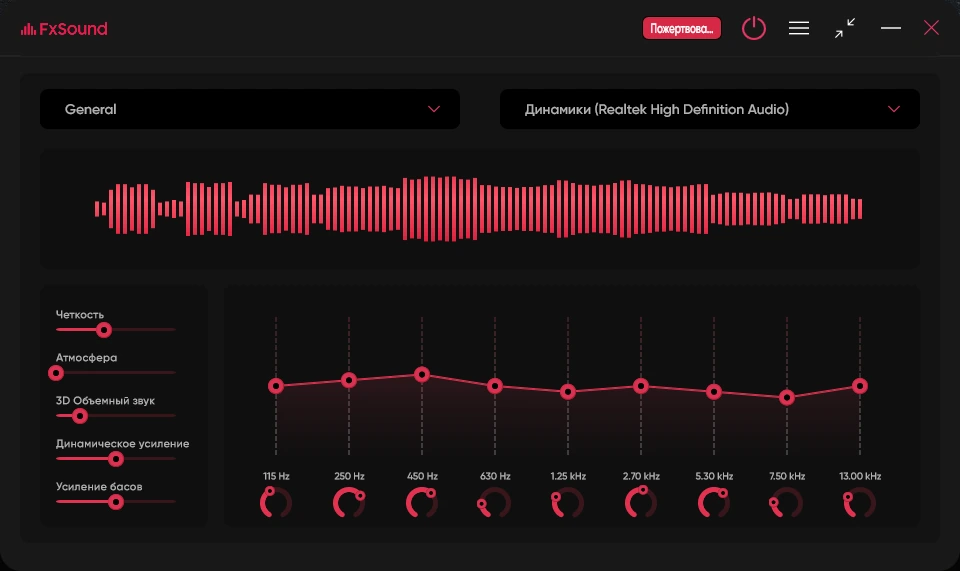Open the Динамики (Realtek High Definition Audio) output dropdown
The width and height of the screenshot is (960, 571).
[710, 109]
